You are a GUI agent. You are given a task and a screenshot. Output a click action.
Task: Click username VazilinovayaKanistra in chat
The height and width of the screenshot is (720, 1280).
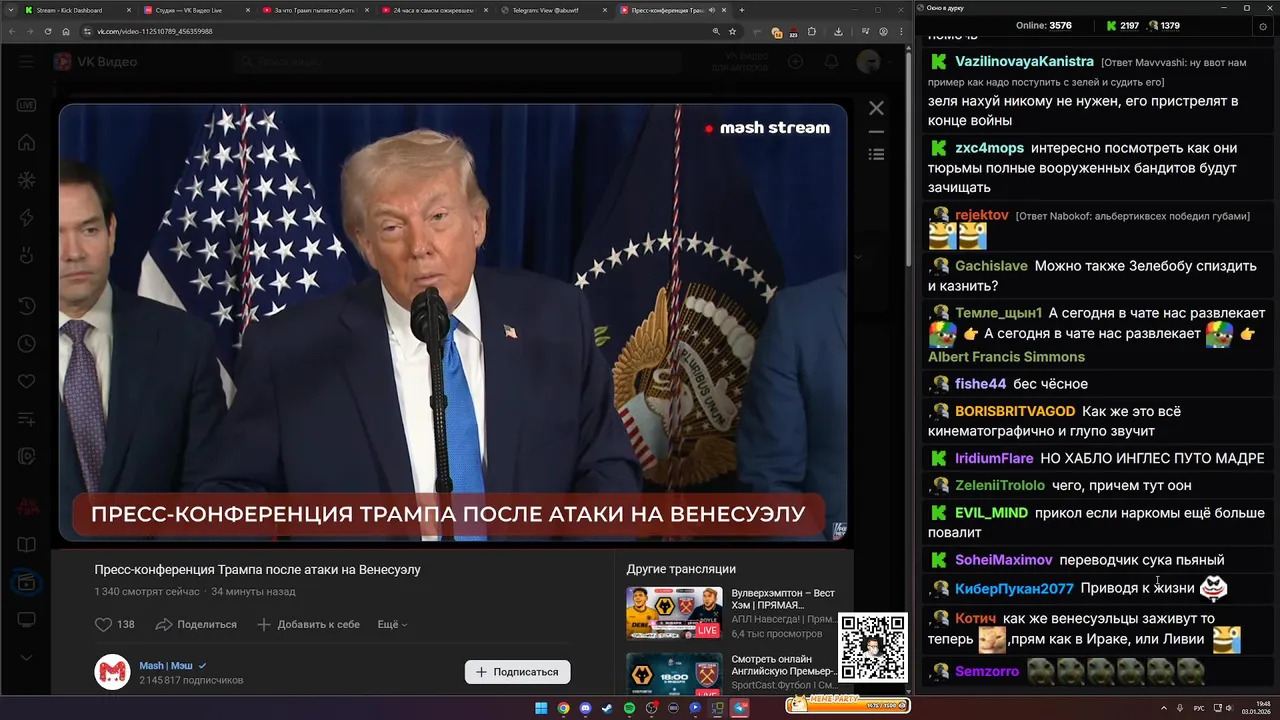point(1024,62)
